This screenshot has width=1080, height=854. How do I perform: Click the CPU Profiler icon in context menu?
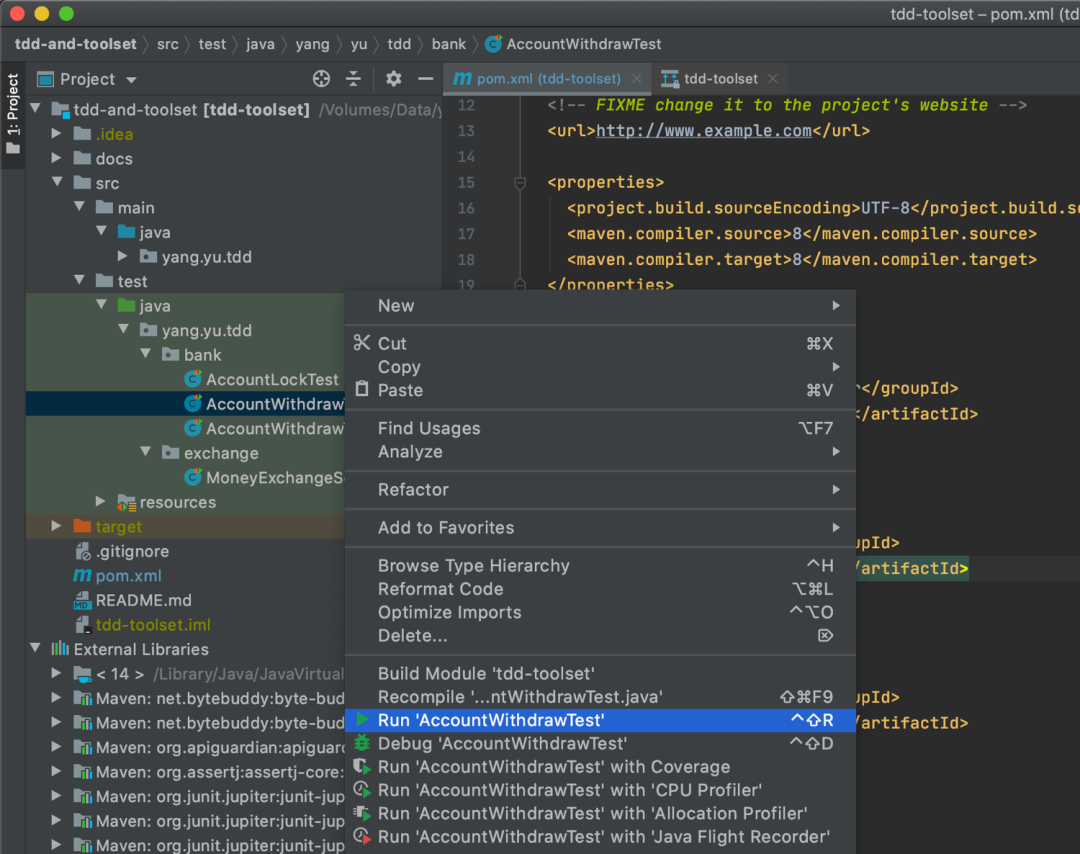tap(362, 790)
